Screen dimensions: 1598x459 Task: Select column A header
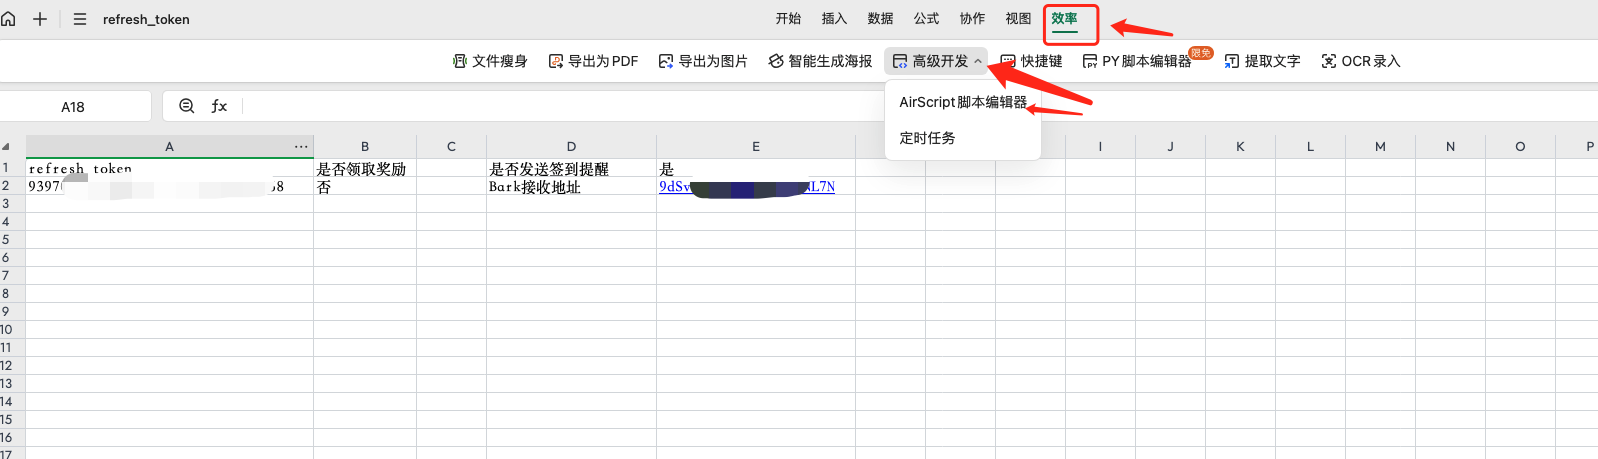(x=169, y=146)
